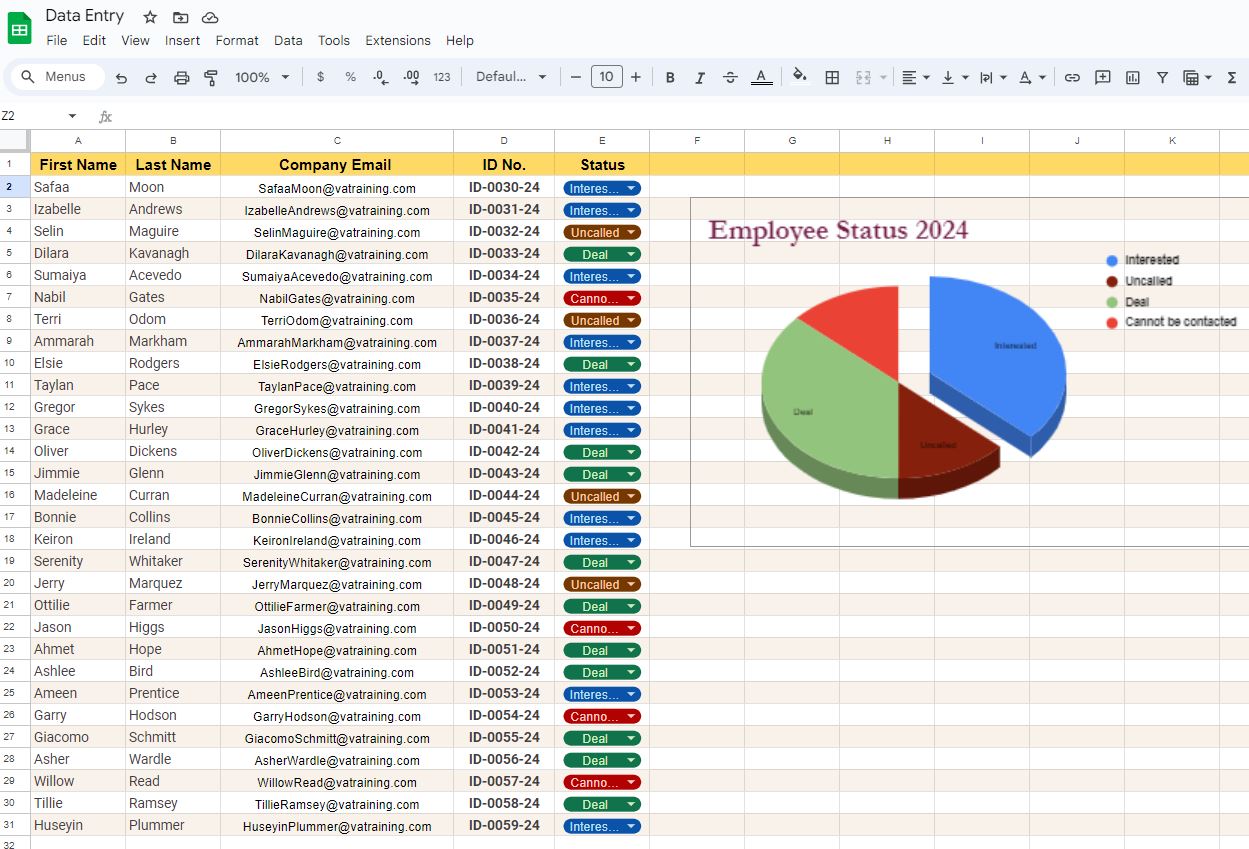Click the increase font size button
Screen dimensions: 1249x849
click(636, 77)
